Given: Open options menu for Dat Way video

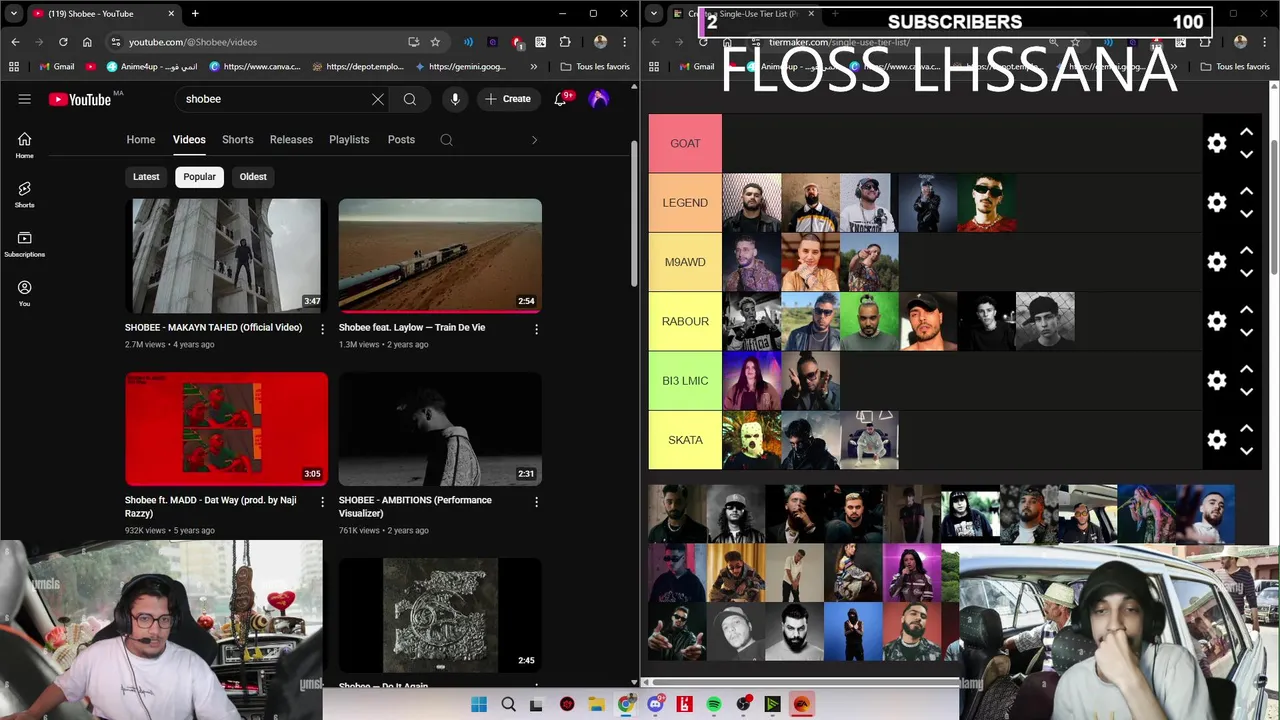Looking at the screenshot, I should [322, 502].
